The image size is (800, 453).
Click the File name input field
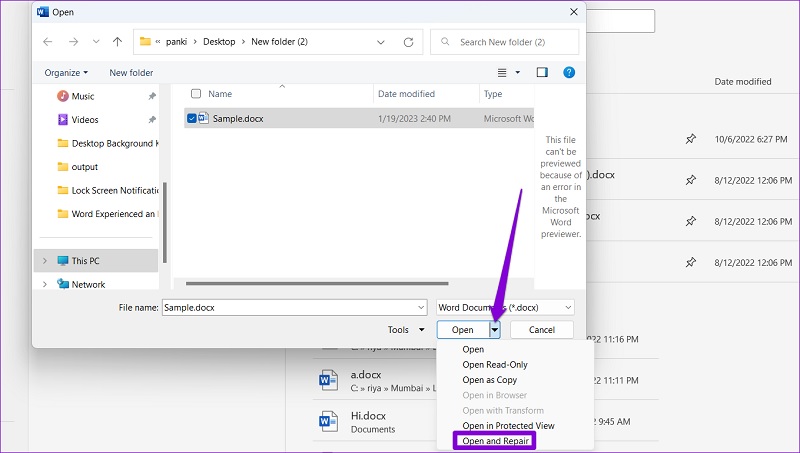pos(294,308)
